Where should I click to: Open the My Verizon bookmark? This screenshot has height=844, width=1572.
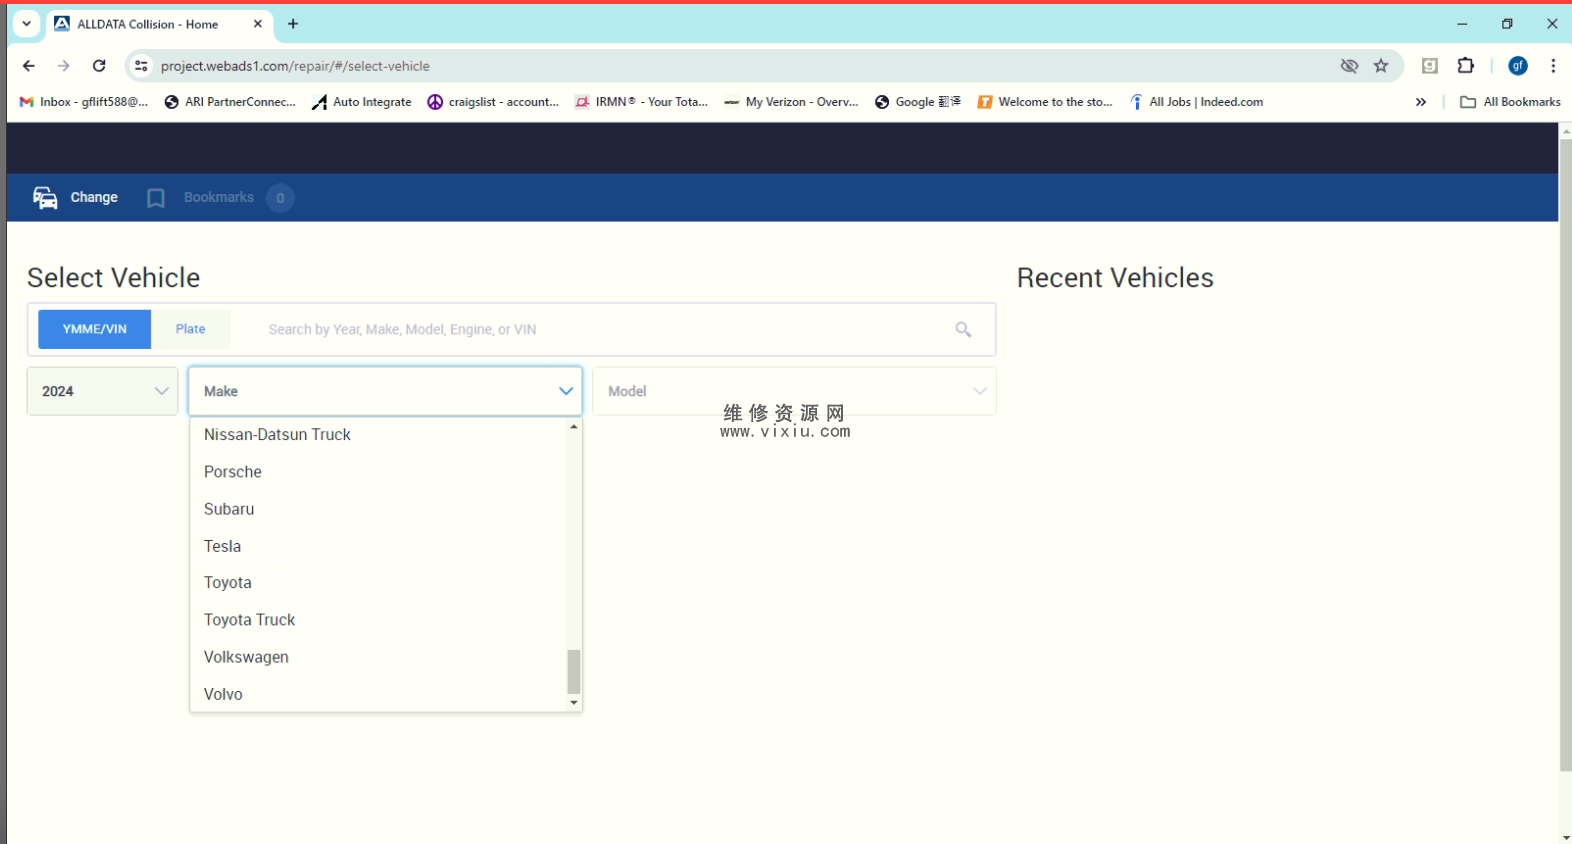(791, 102)
